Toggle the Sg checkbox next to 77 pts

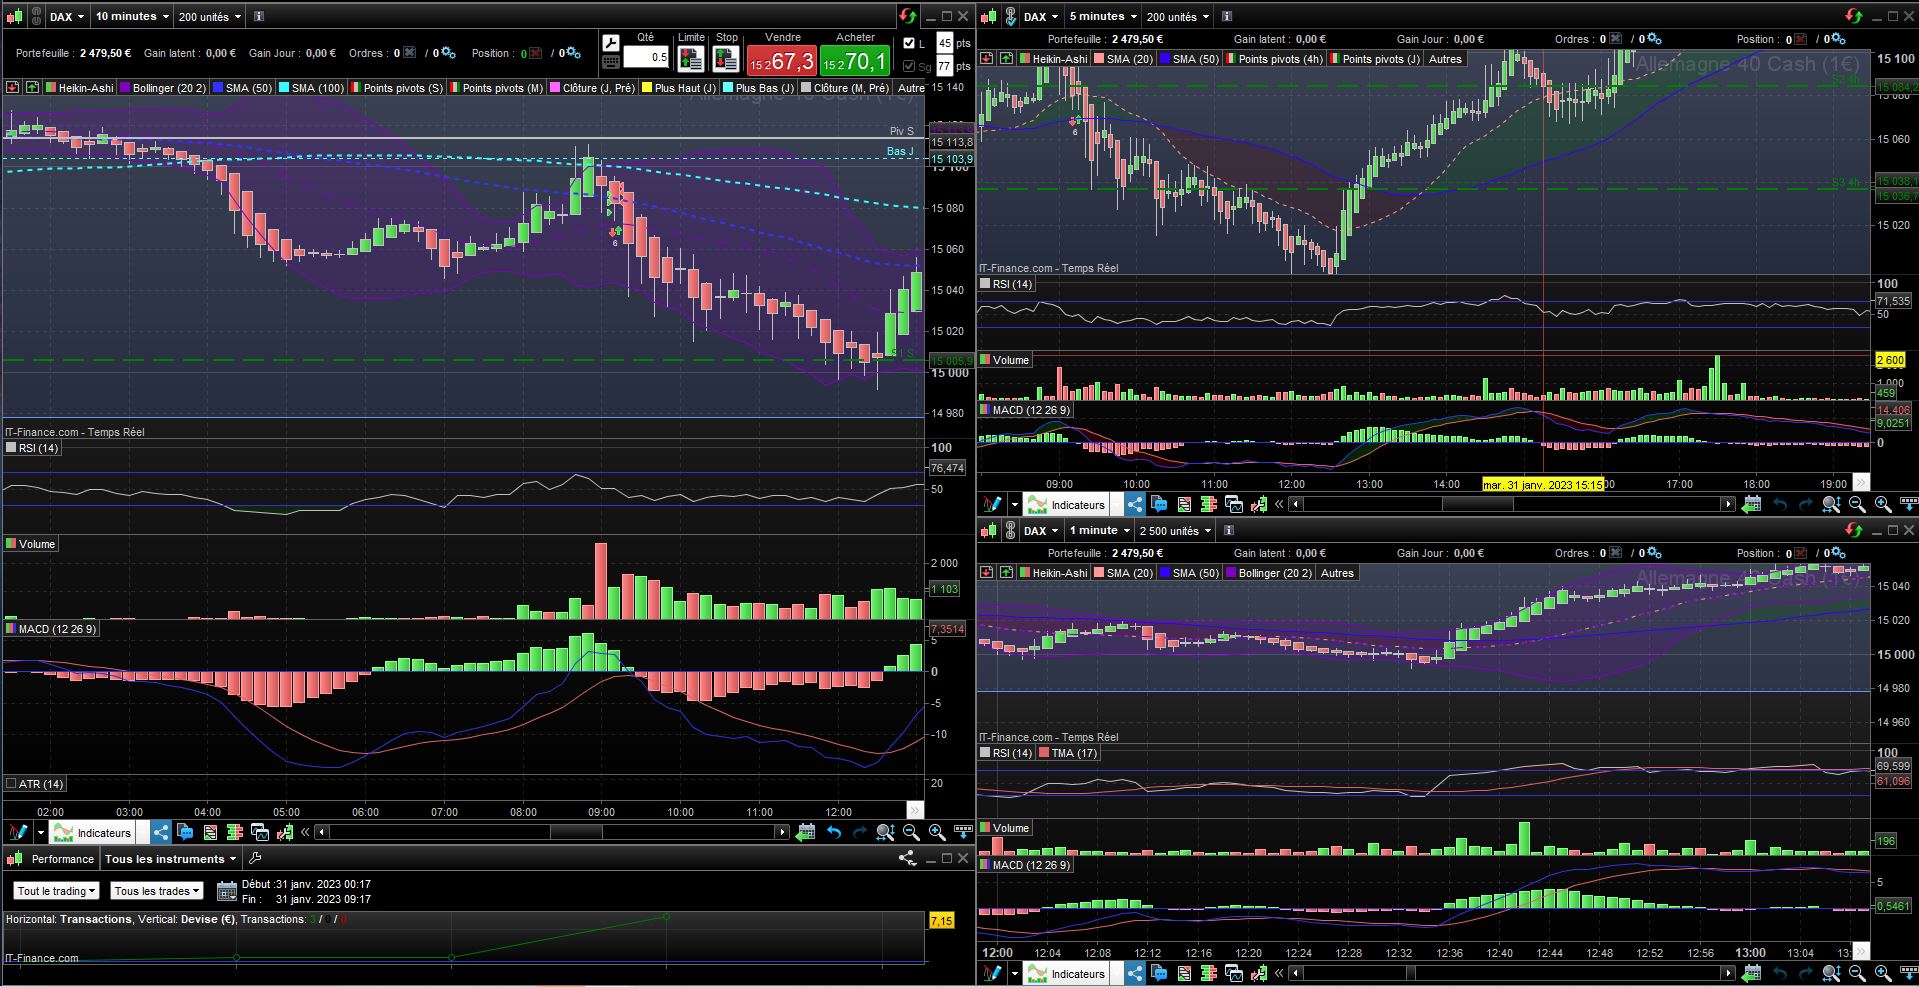909,66
